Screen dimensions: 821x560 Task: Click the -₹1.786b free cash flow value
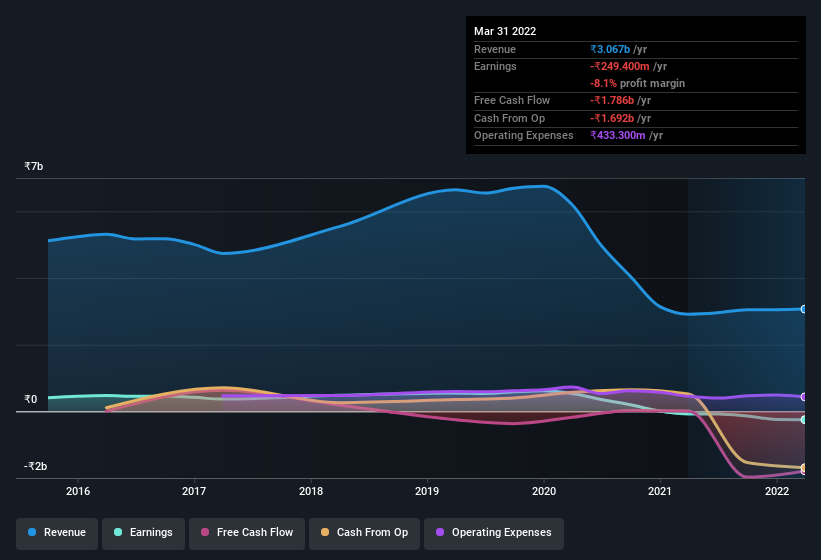pos(612,100)
